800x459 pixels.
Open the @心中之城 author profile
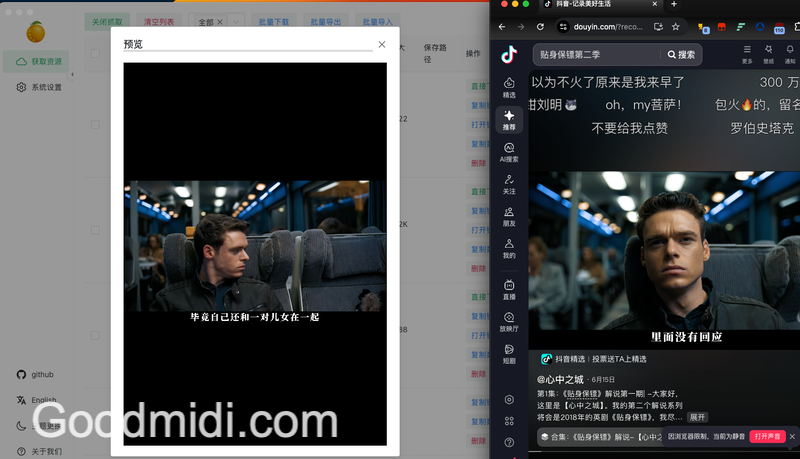pyautogui.click(x=560, y=379)
